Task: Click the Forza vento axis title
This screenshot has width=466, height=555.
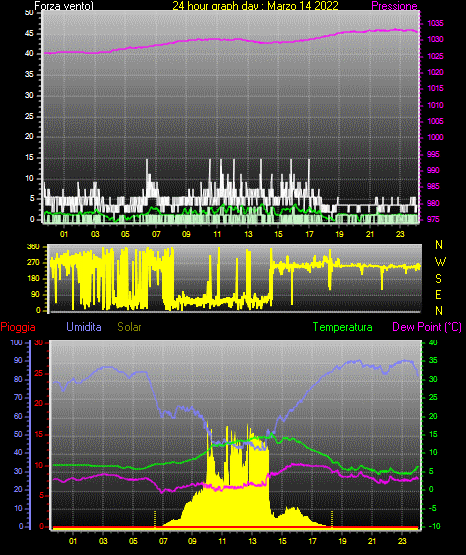Action: pyautogui.click(x=64, y=6)
